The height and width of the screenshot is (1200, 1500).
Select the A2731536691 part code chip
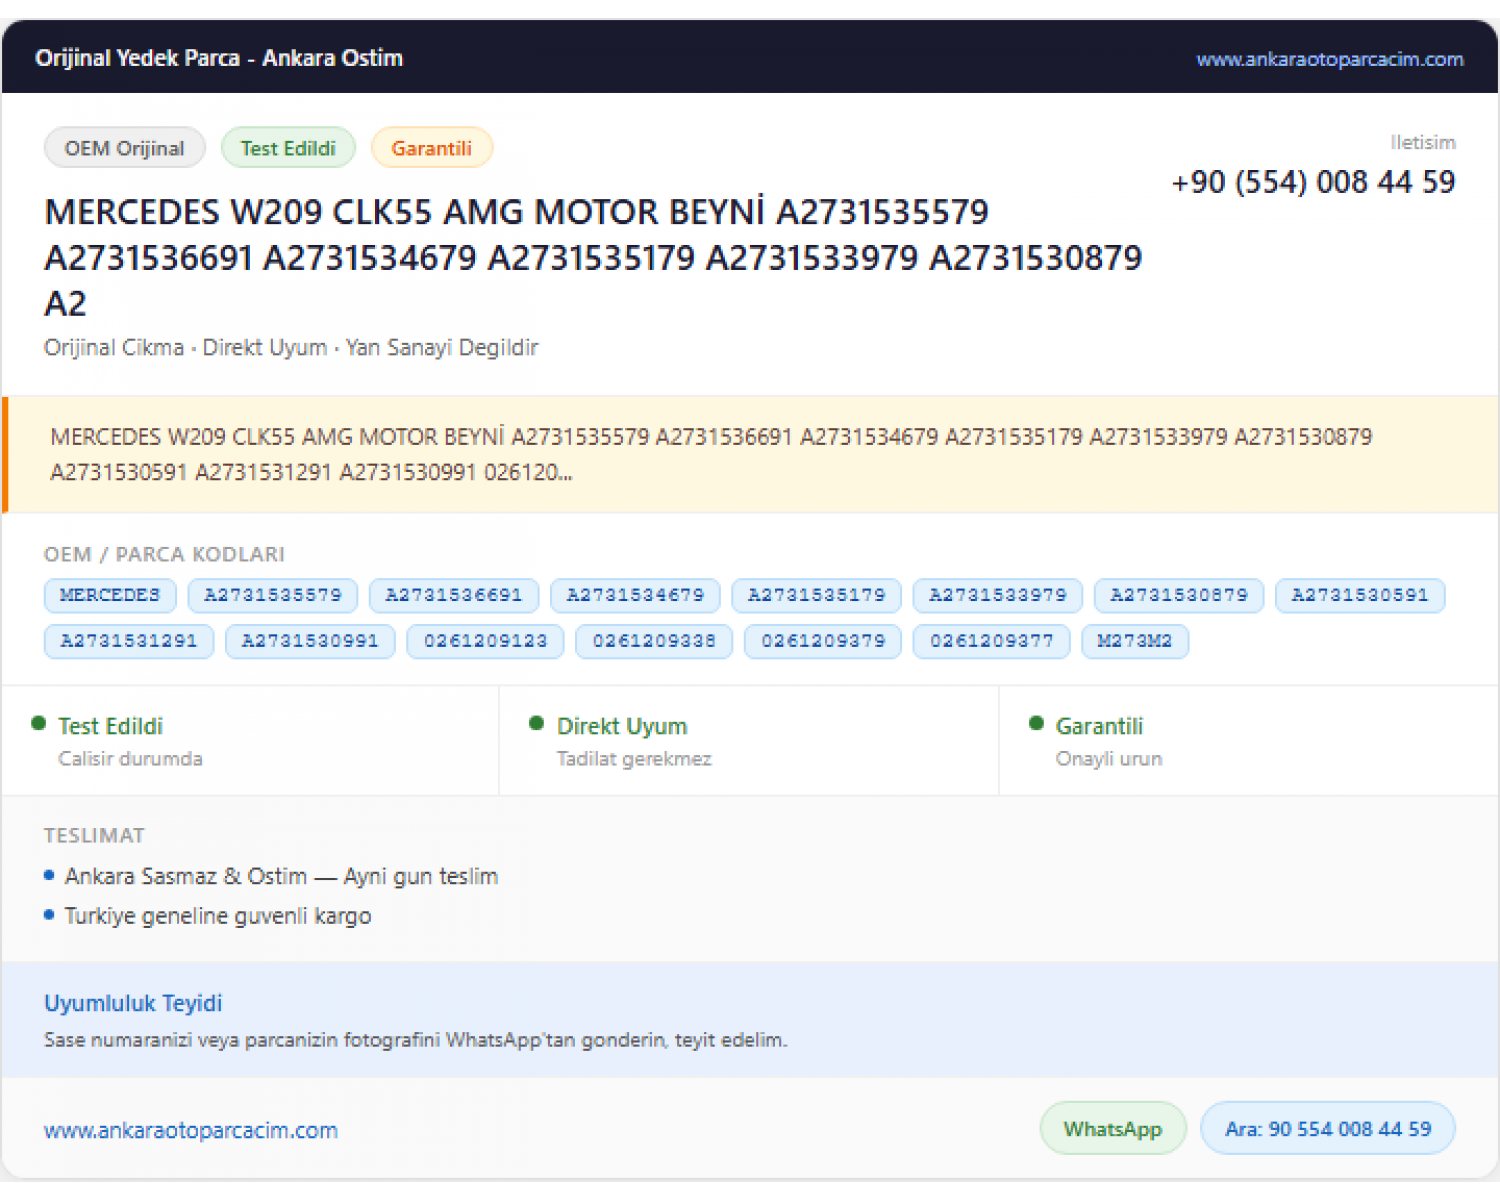point(454,595)
